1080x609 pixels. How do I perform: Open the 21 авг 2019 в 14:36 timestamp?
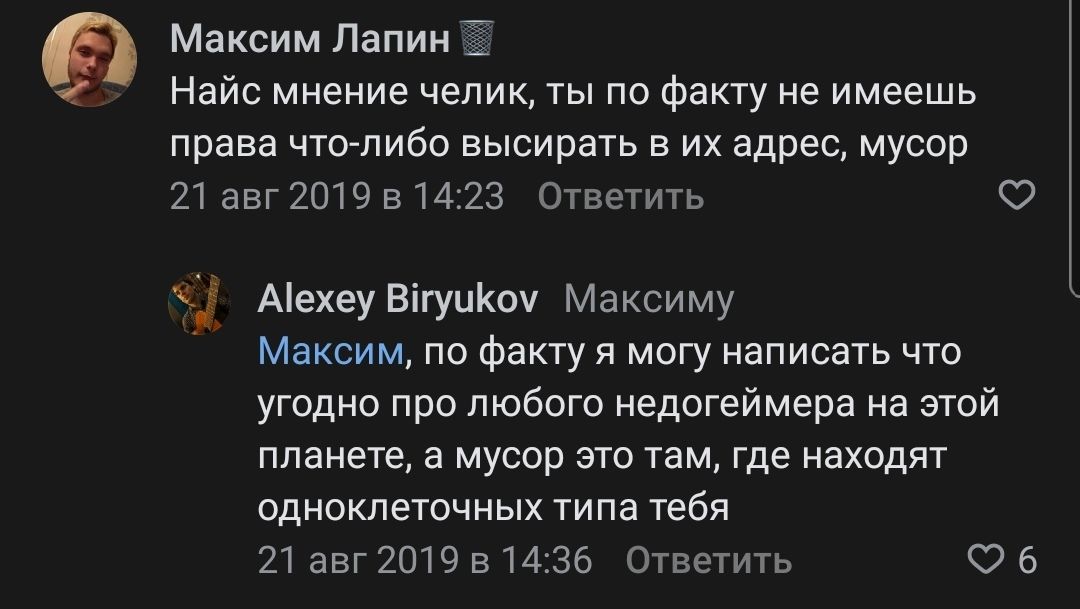point(425,560)
